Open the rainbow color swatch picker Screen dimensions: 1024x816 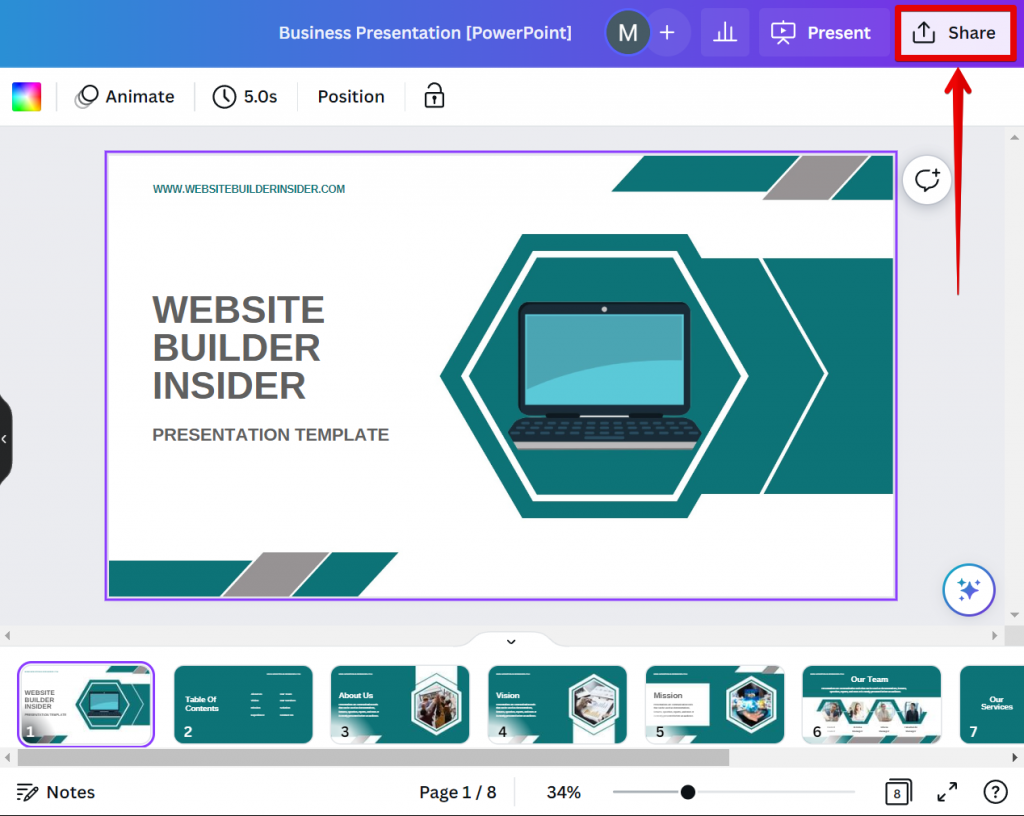26,96
